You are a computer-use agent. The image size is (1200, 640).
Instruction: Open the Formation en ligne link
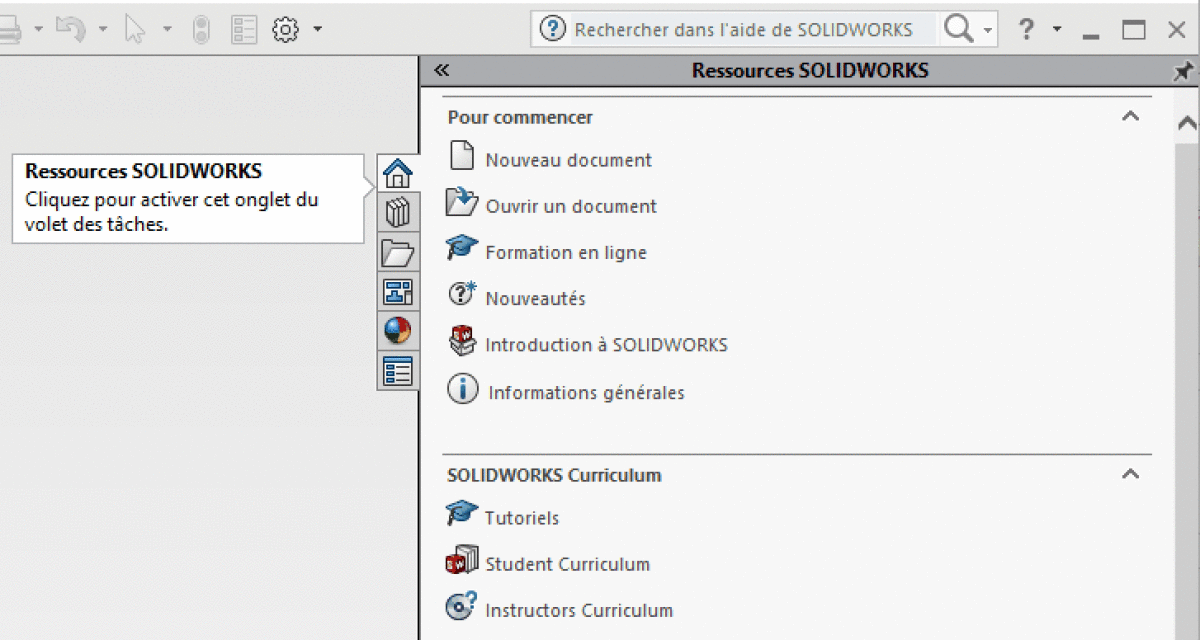566,253
